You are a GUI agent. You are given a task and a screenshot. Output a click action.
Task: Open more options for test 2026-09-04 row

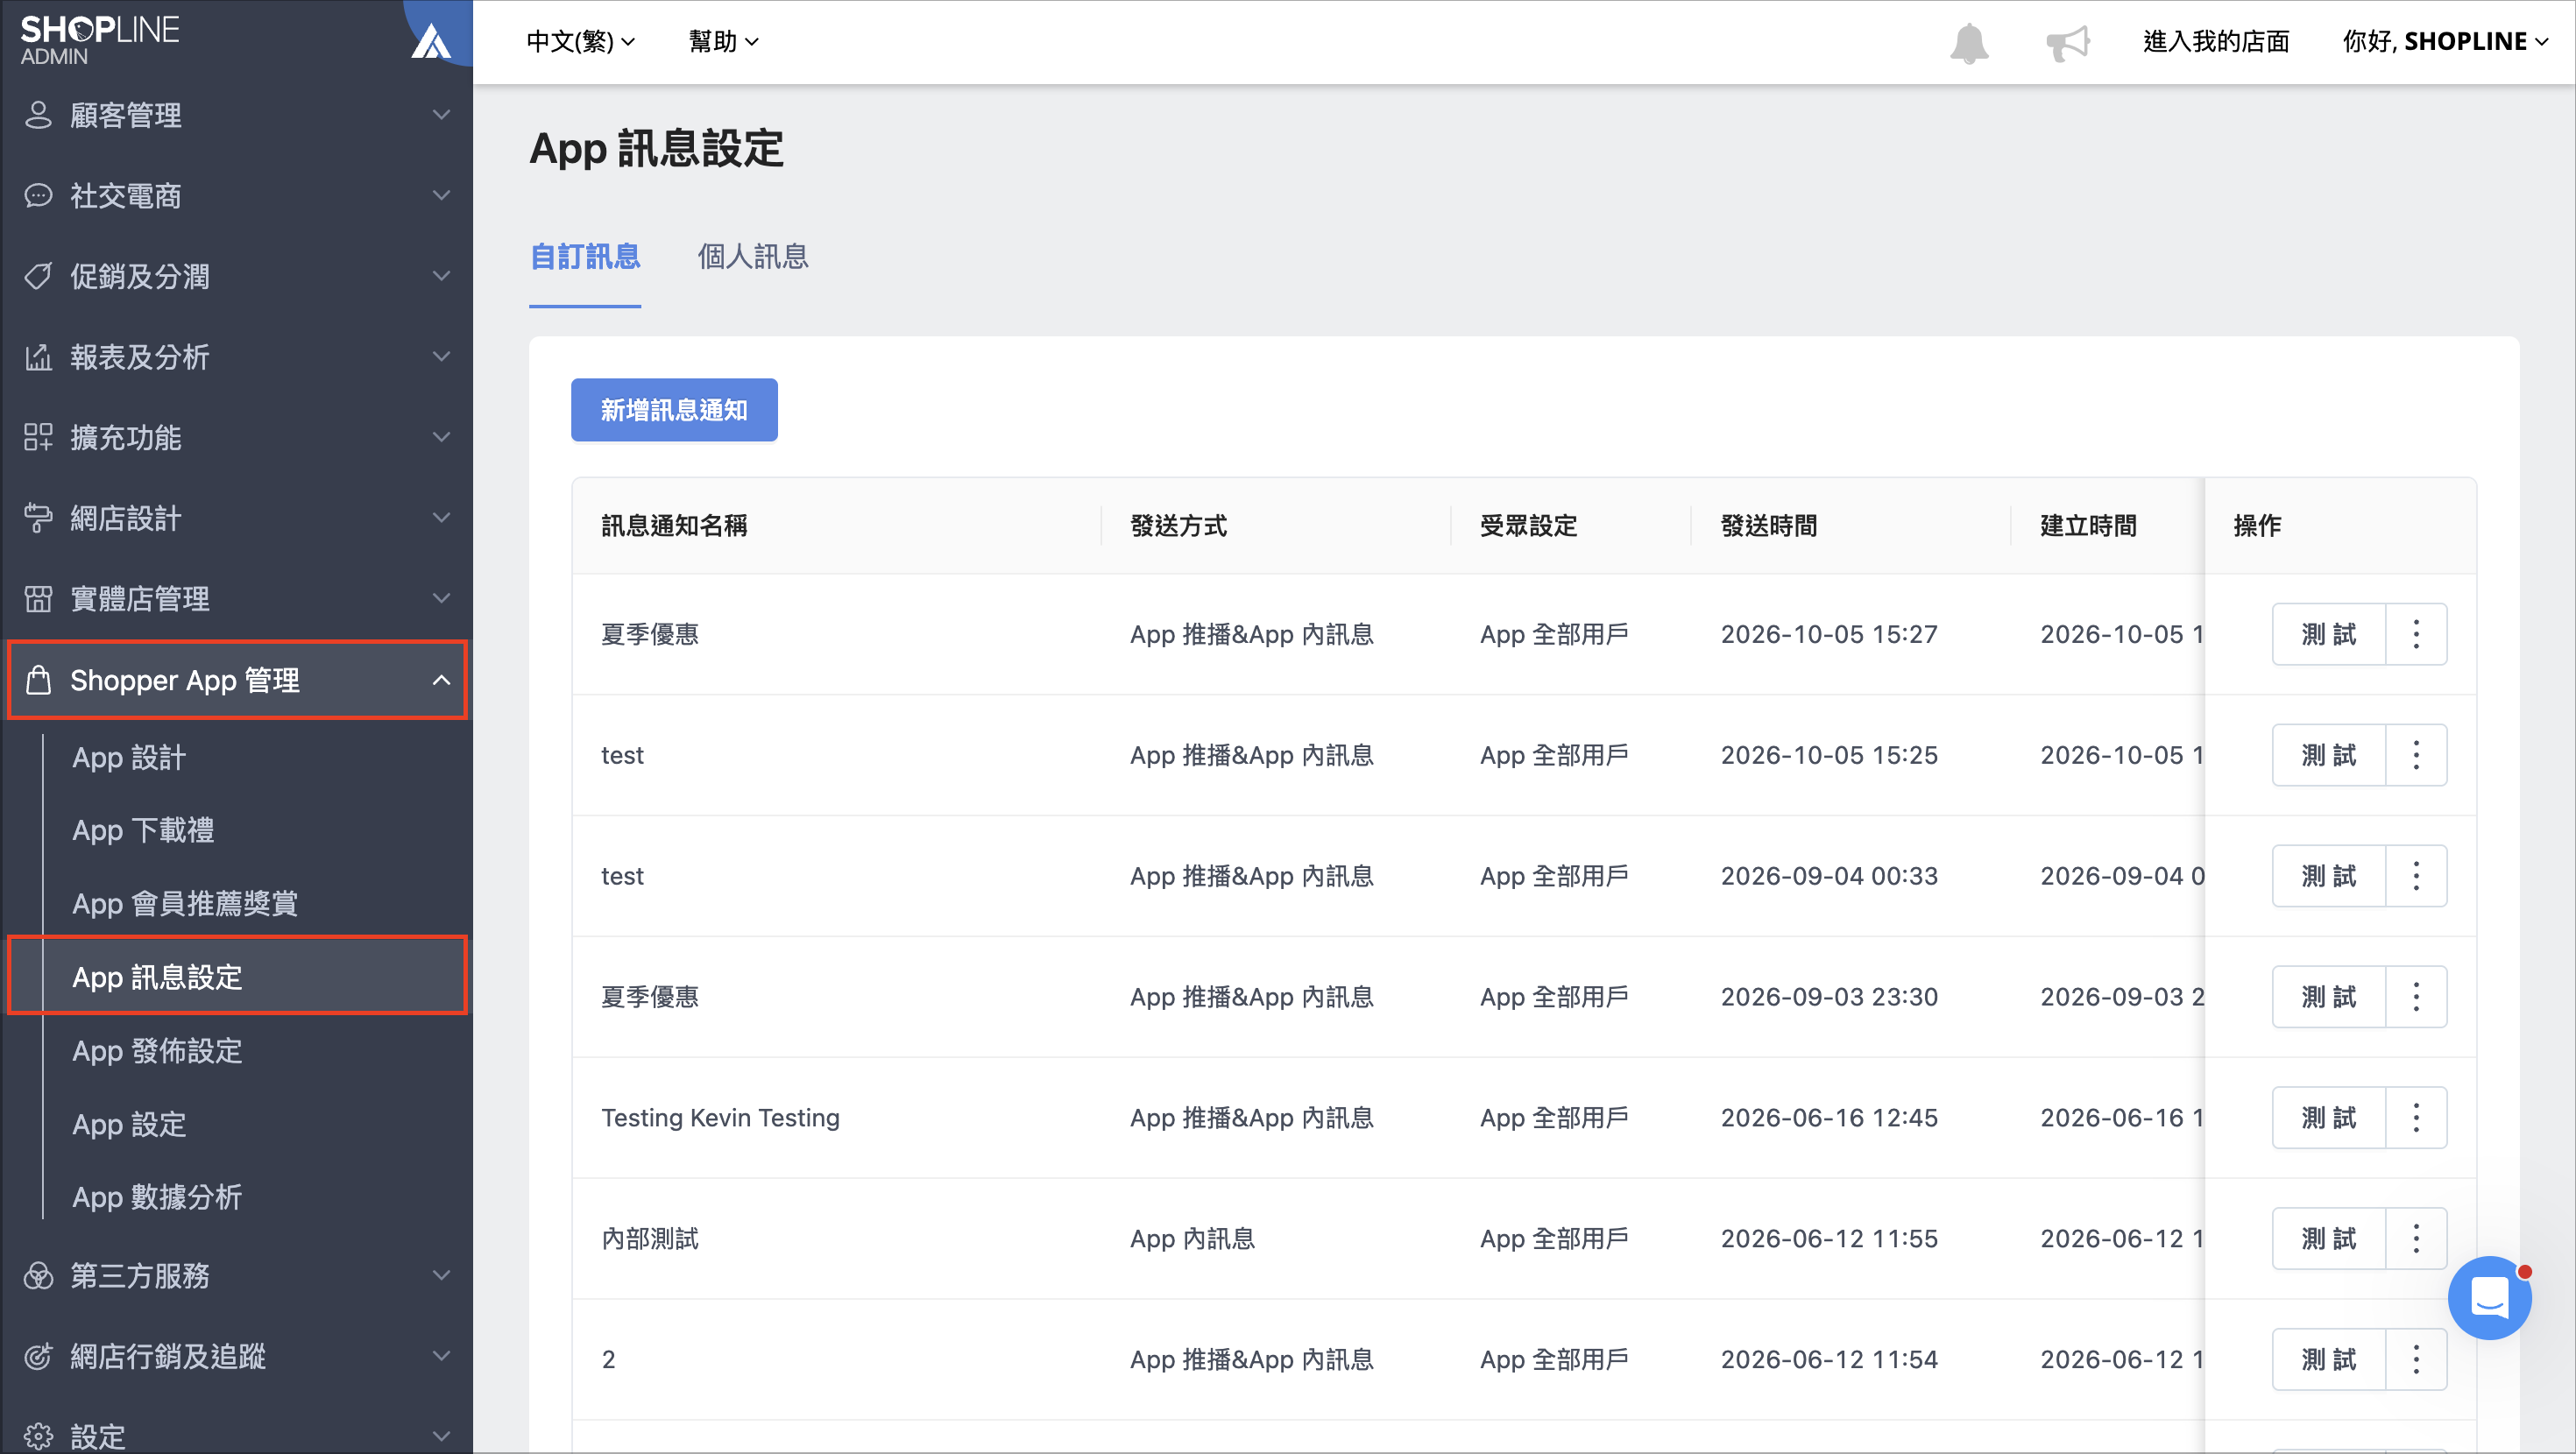click(x=2416, y=876)
